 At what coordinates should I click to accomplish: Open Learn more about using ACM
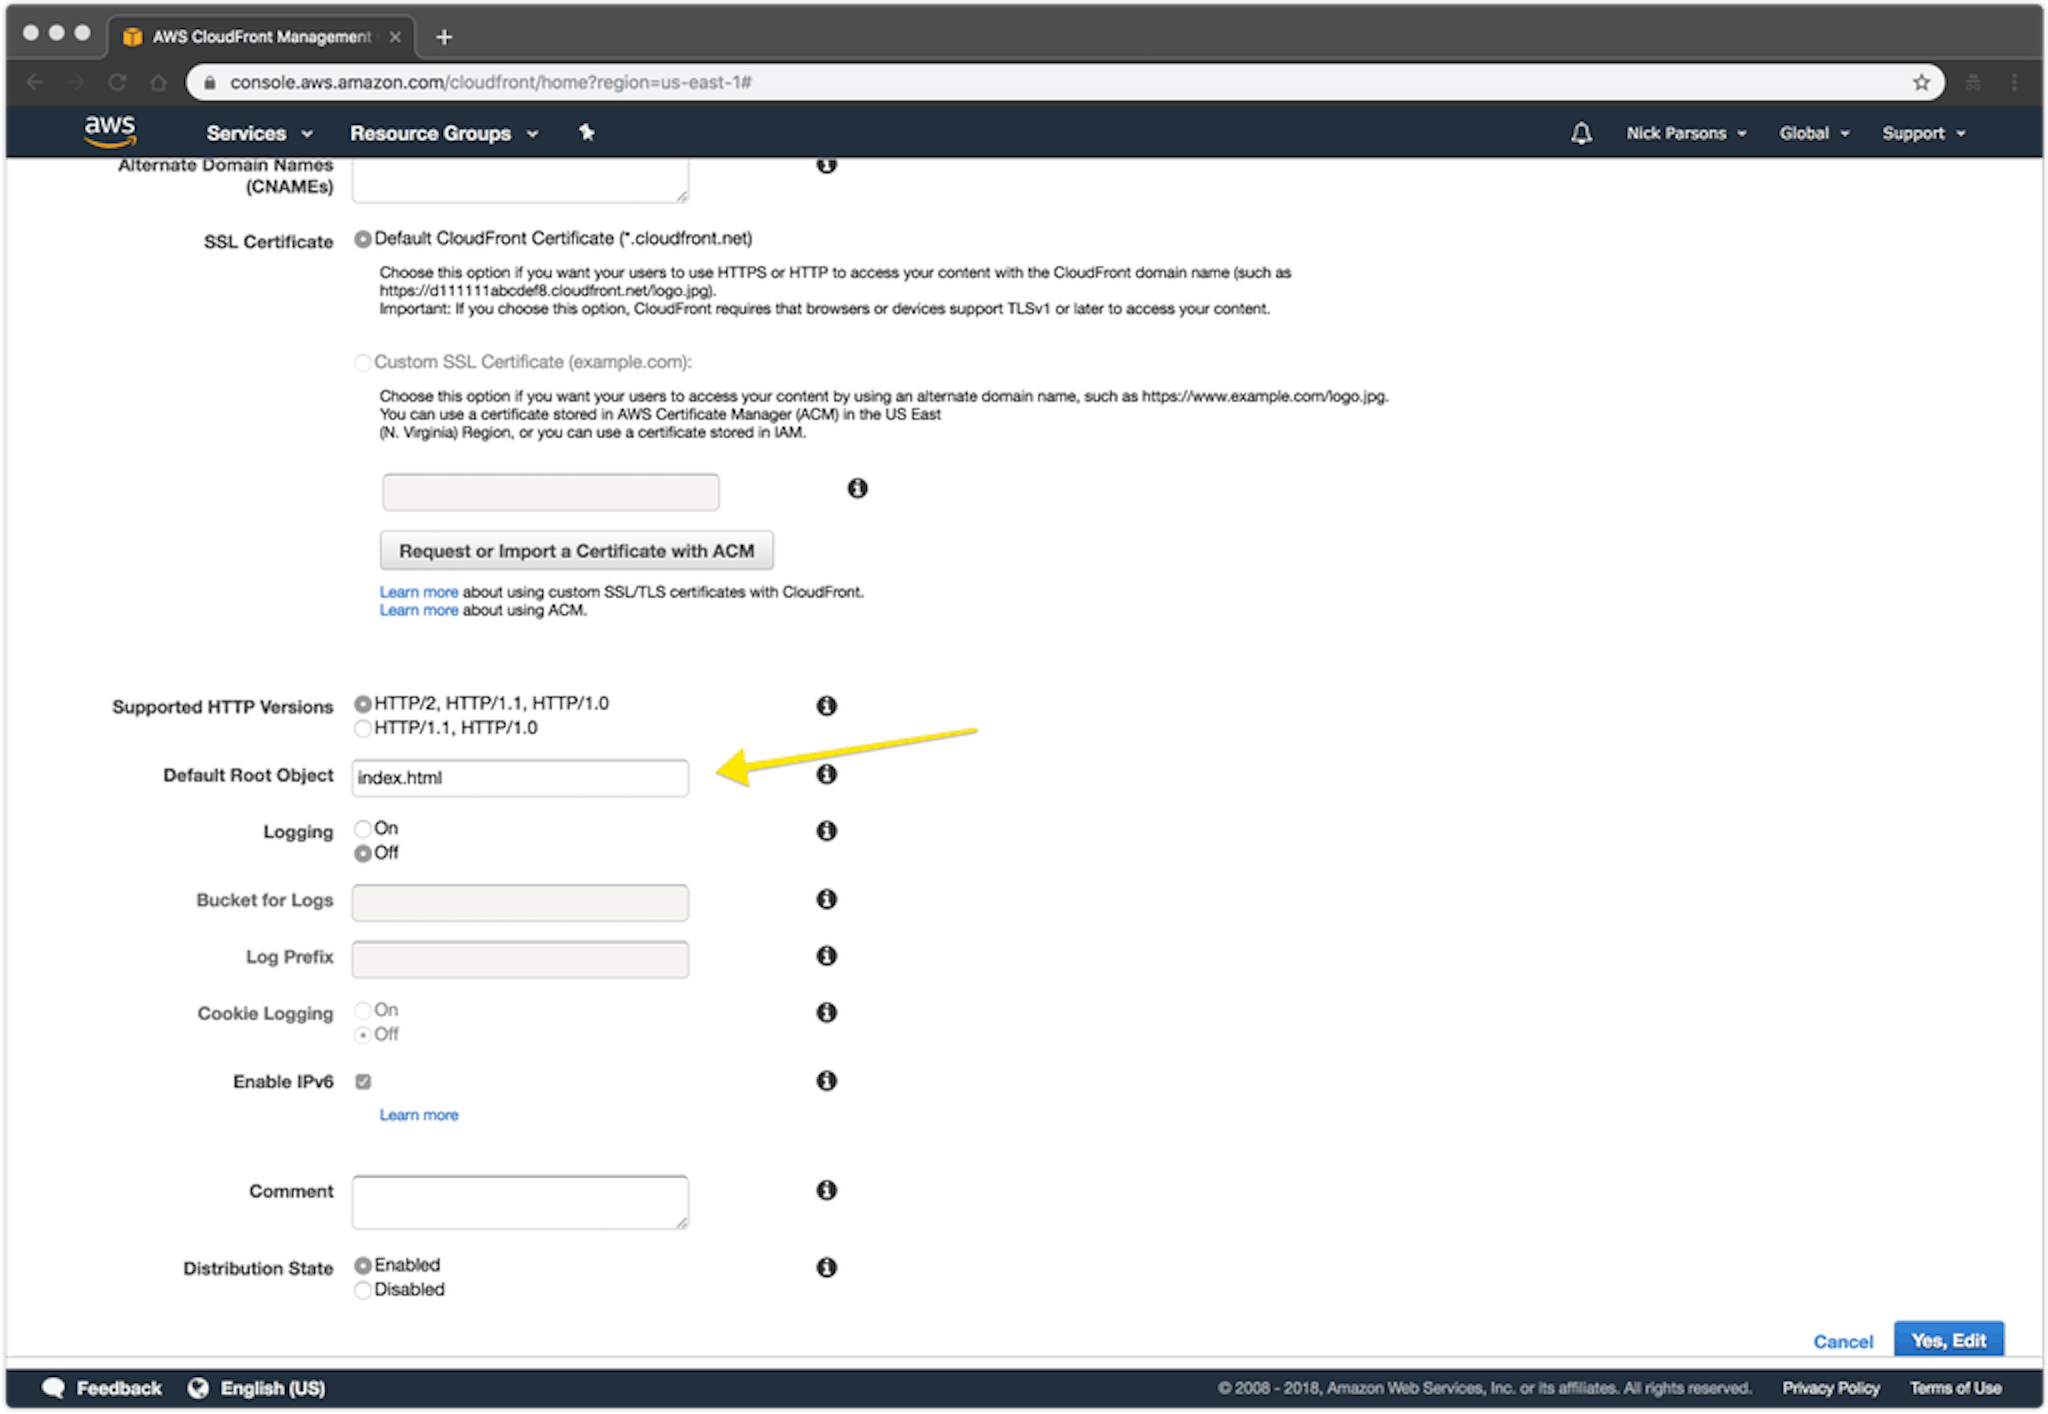click(x=418, y=610)
